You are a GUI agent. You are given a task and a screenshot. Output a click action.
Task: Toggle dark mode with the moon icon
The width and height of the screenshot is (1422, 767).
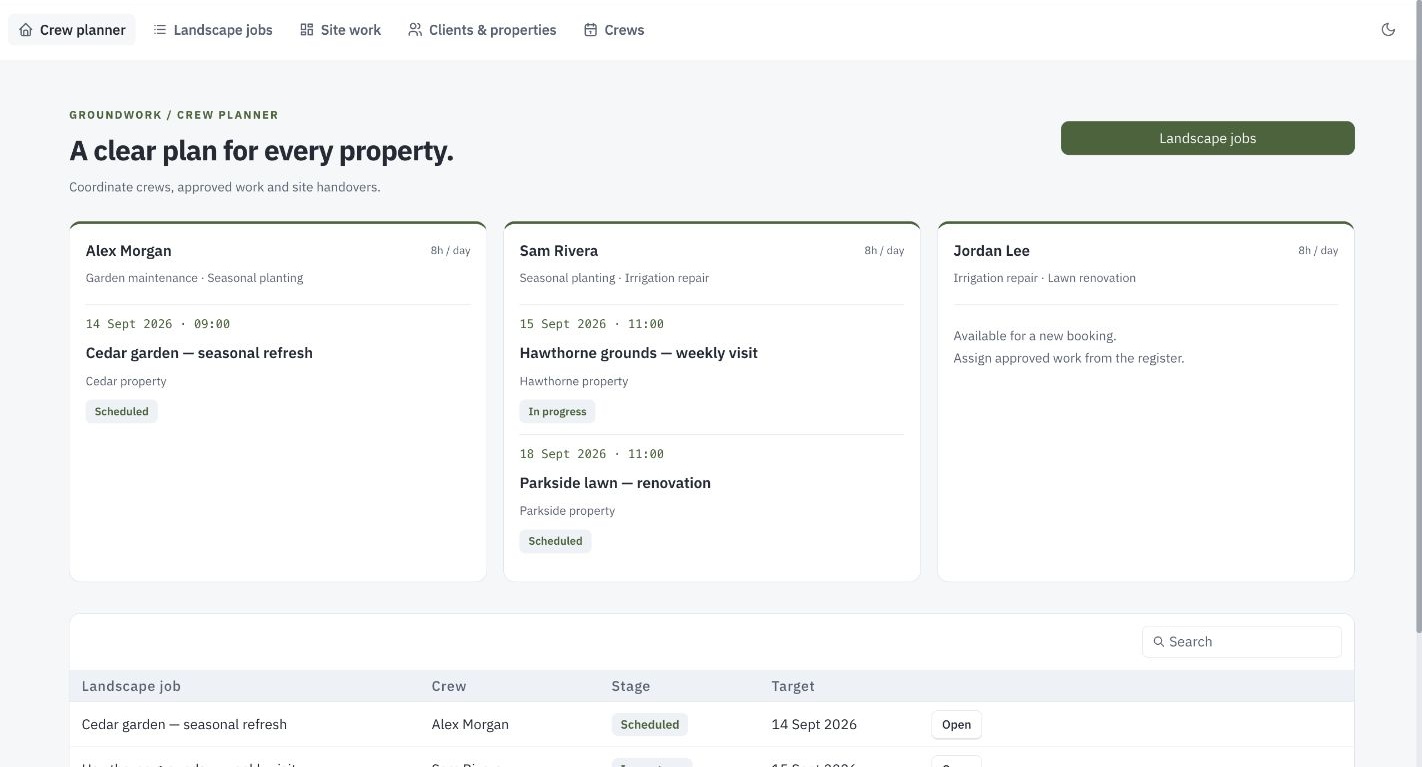tap(1388, 30)
